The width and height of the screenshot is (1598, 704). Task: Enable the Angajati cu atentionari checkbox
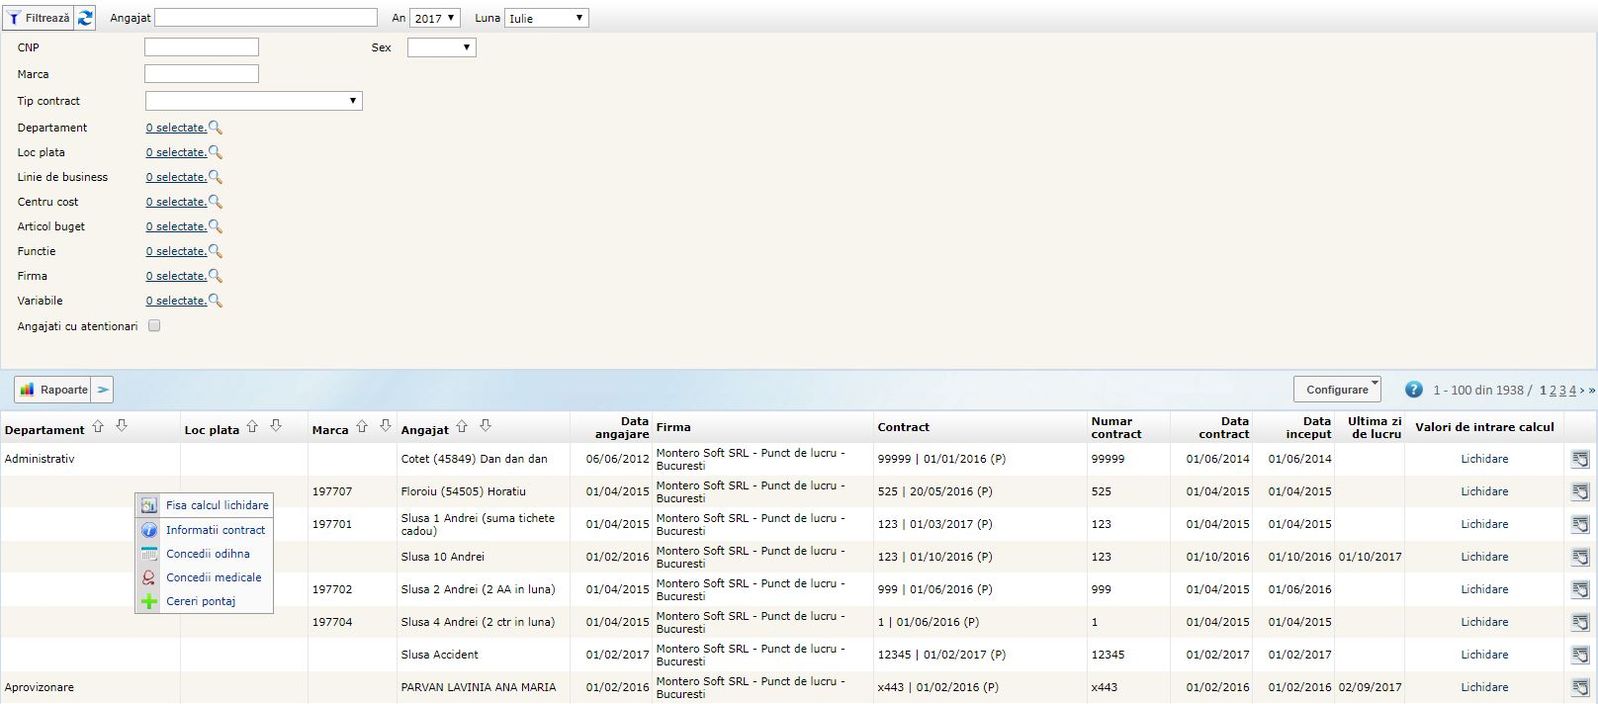[154, 326]
